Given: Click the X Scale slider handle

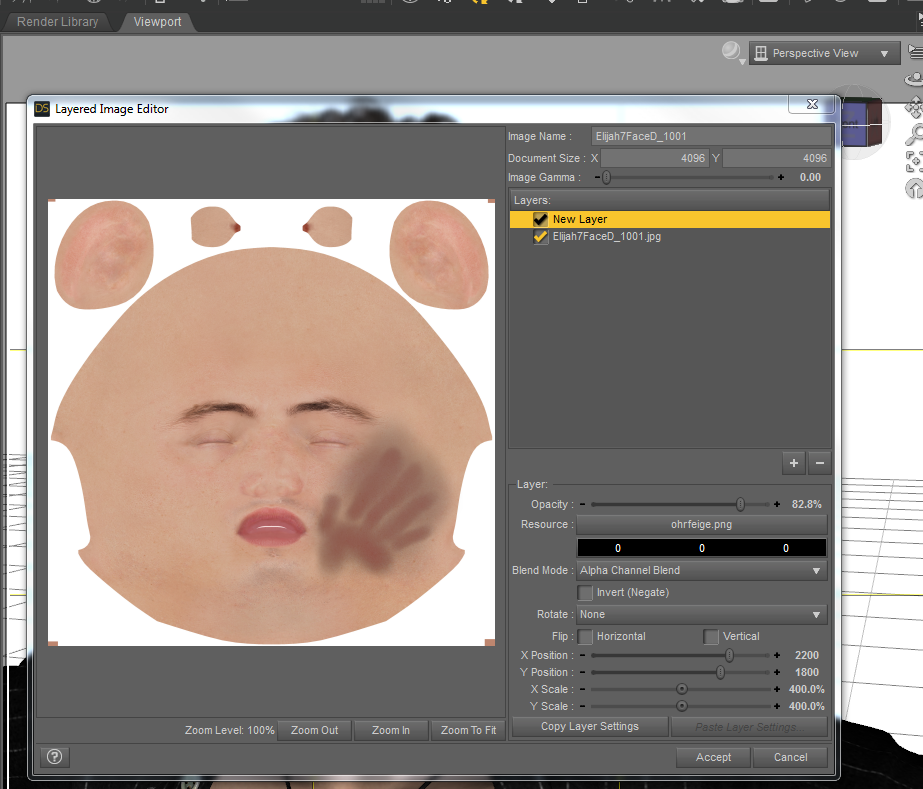Looking at the screenshot, I should click(682, 689).
